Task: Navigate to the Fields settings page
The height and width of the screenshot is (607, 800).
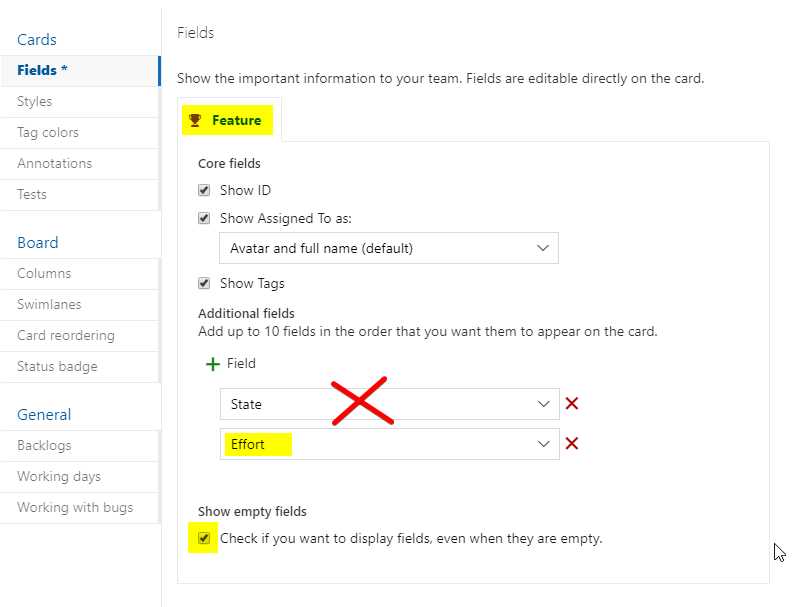Action: 41,71
